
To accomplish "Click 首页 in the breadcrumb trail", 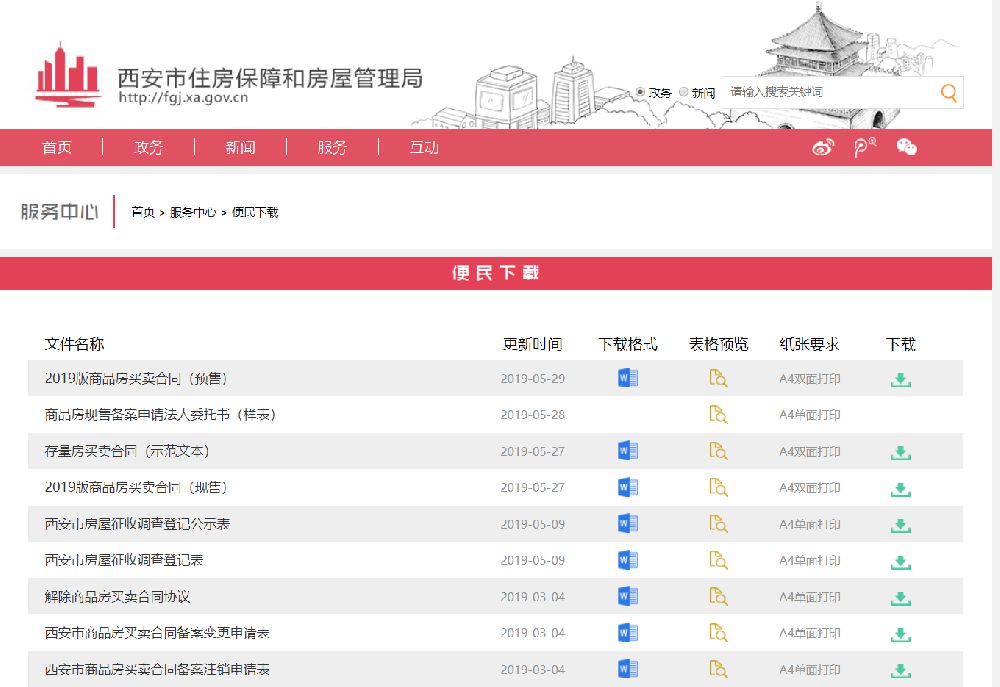I will pos(143,212).
